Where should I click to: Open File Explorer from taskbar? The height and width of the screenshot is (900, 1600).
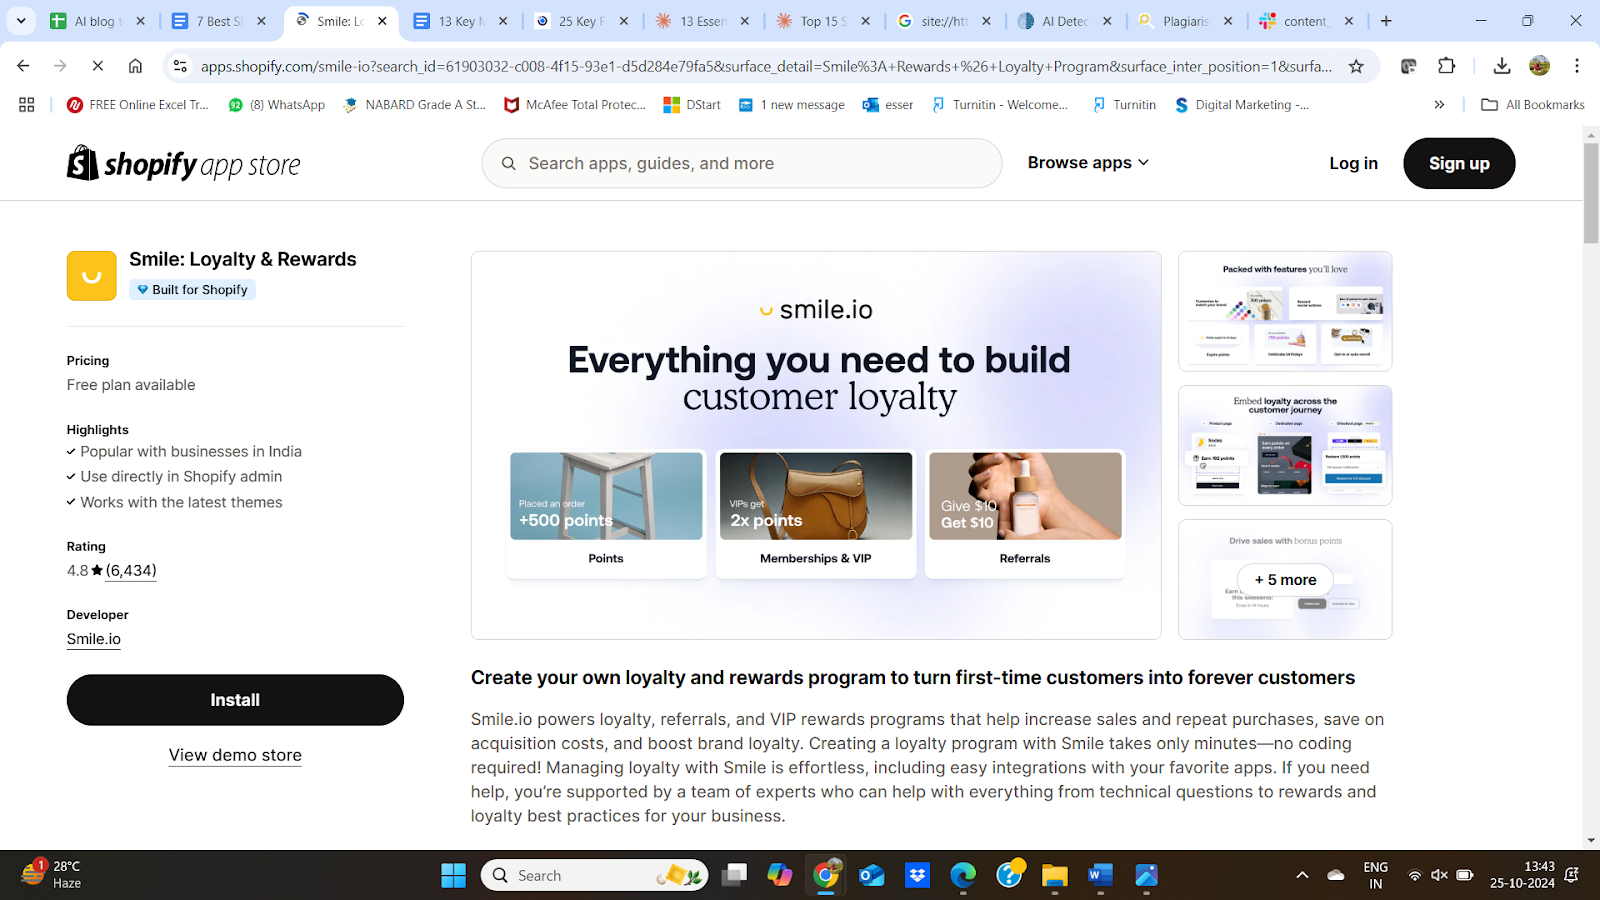[x=1054, y=875]
